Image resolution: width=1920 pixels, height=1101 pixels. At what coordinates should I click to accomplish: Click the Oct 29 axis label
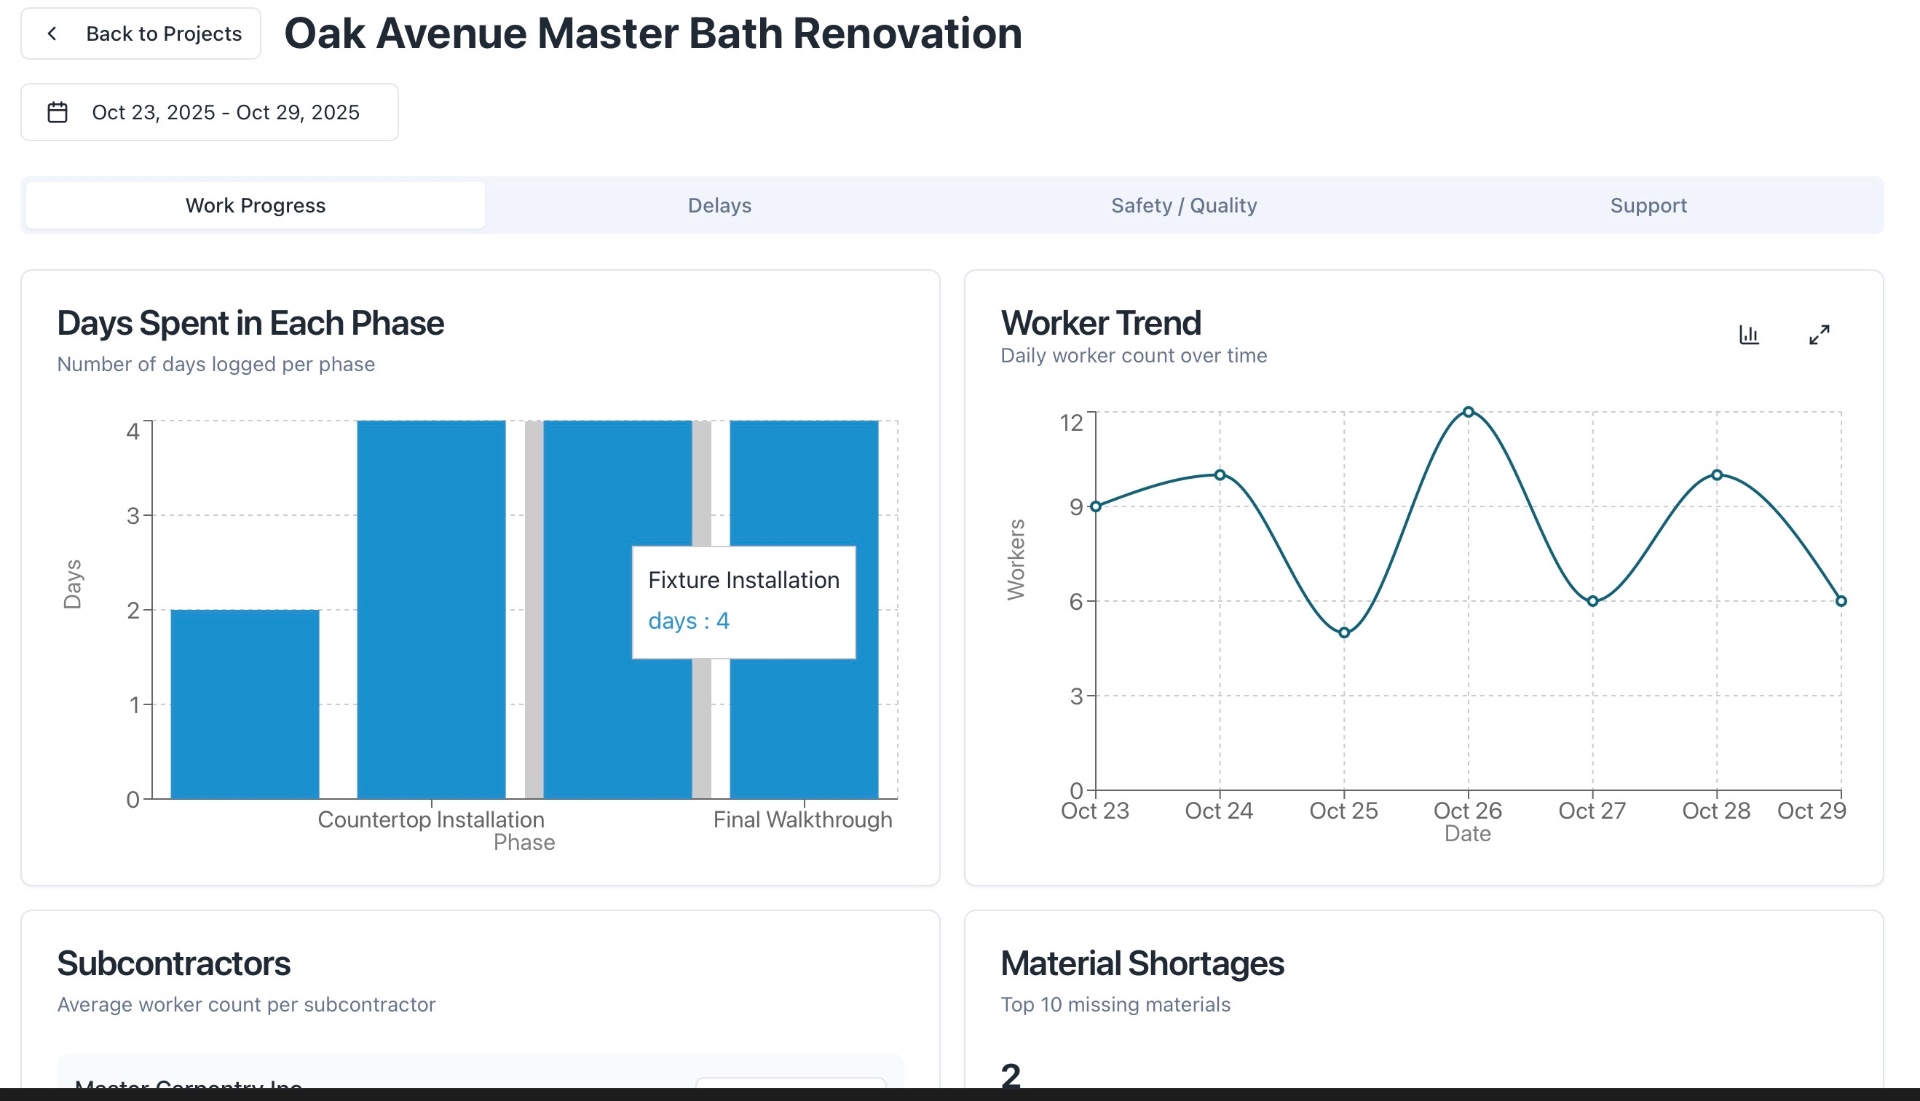click(x=1811, y=811)
